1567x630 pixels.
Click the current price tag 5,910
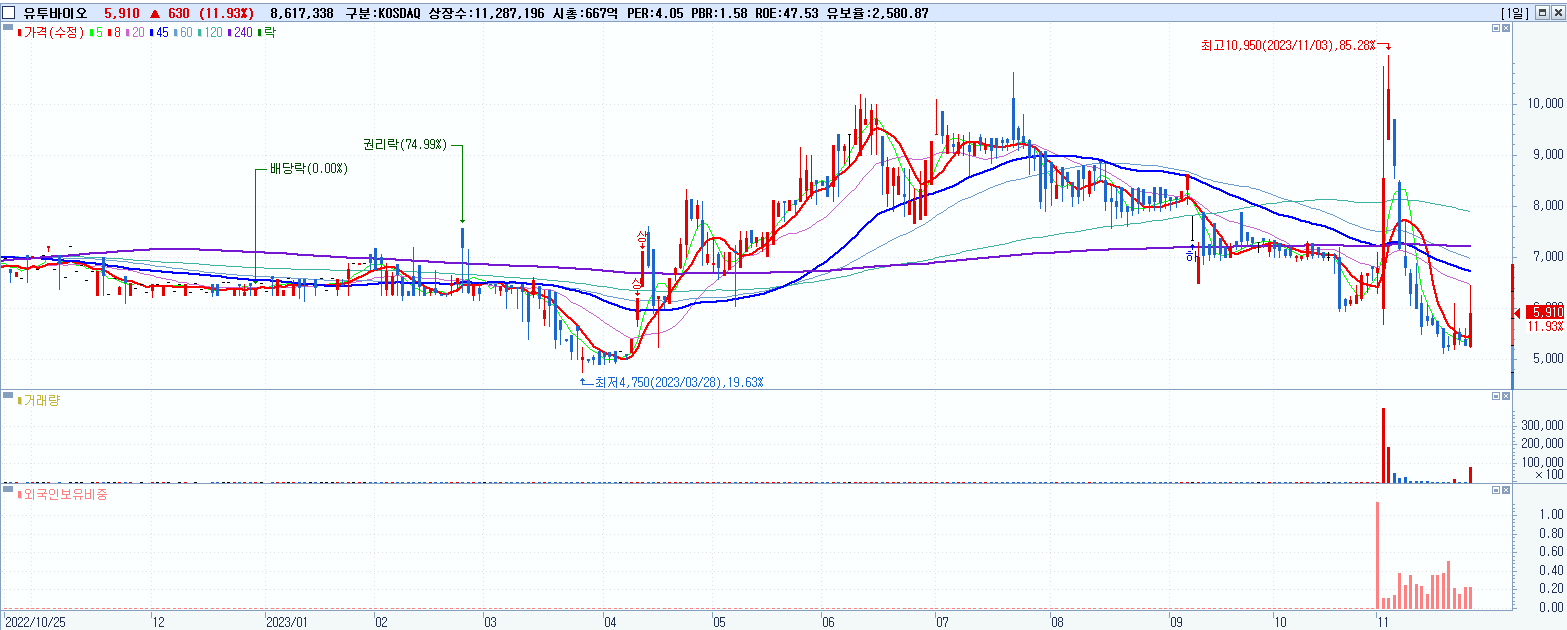click(x=1545, y=313)
